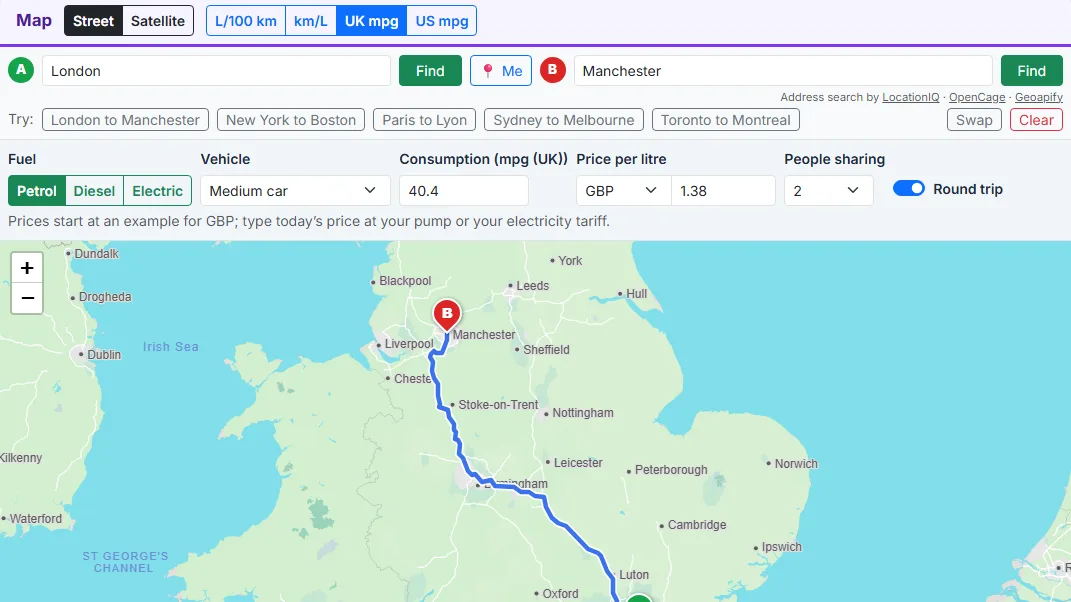Click the Cambridge label on the map
Image resolution: width=1071 pixels, height=602 pixels.
tap(697, 525)
